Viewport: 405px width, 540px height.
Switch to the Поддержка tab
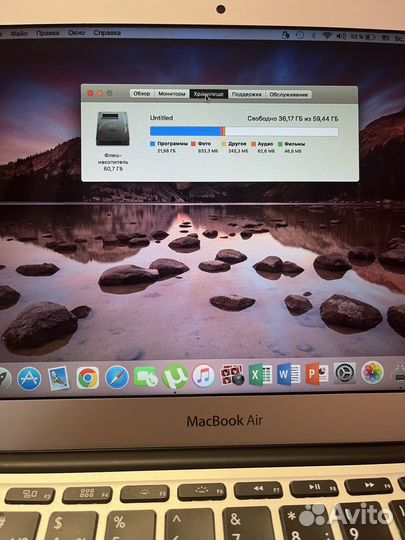pyautogui.click(x=247, y=94)
